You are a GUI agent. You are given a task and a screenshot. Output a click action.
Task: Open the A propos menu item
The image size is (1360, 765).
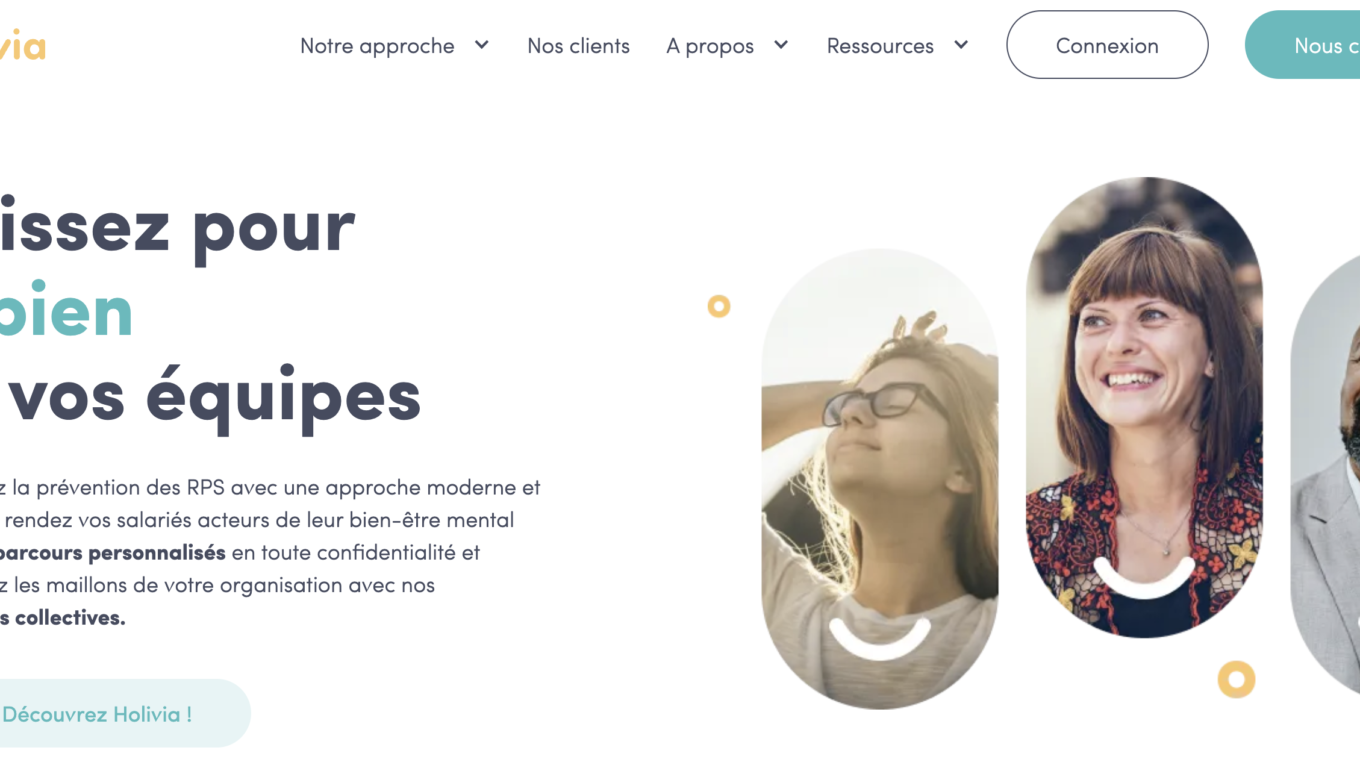(710, 46)
